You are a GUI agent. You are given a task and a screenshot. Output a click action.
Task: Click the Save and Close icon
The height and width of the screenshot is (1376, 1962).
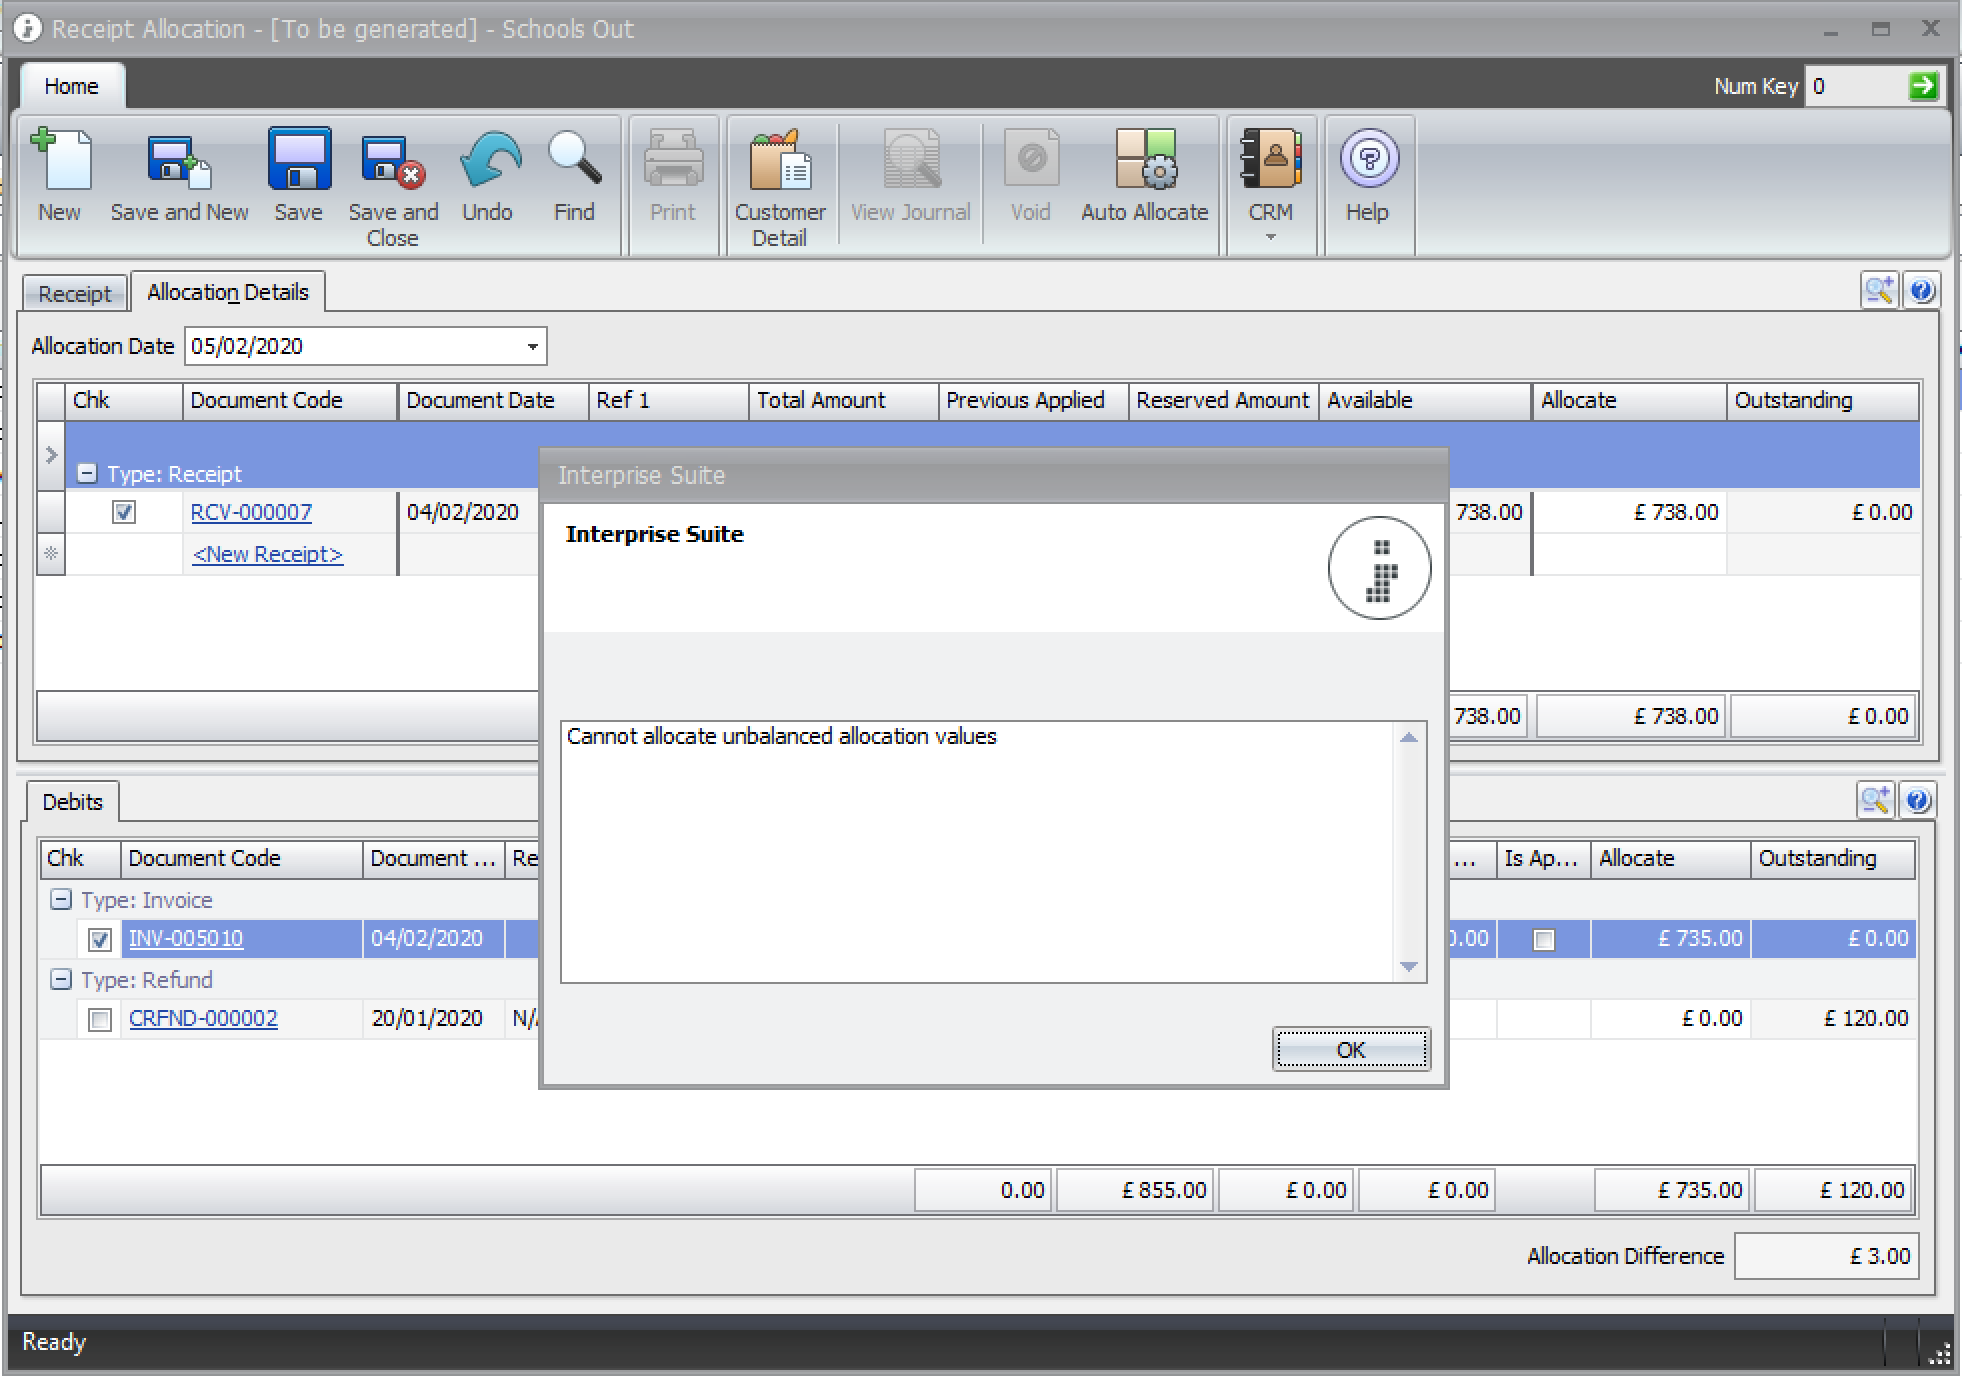click(393, 162)
